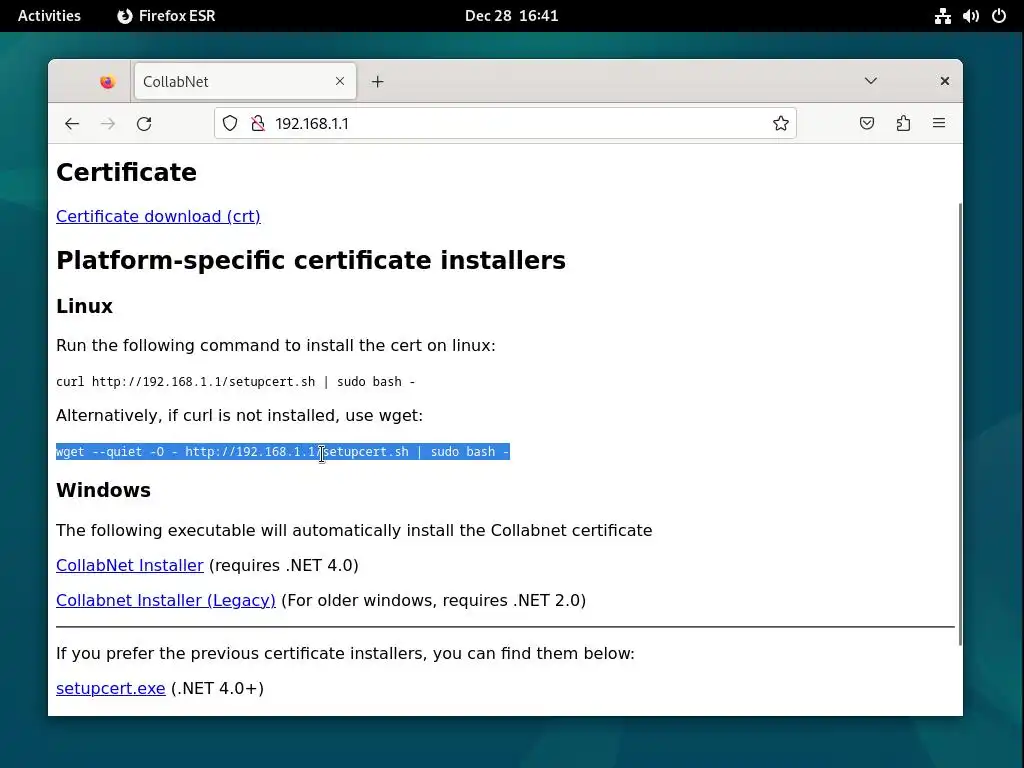Open the CollabNet Installer link
The width and height of the screenshot is (1024, 768).
pyautogui.click(x=130, y=565)
